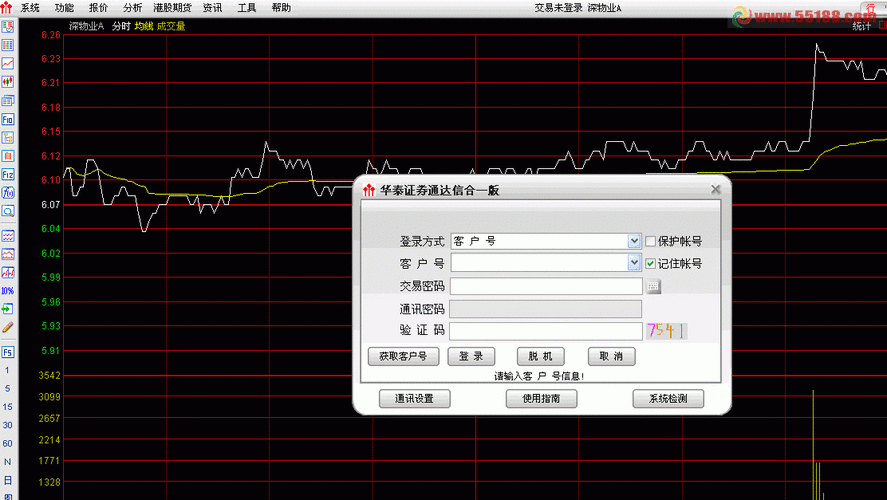Screen dimensions: 887x500
Task: Close the 华泰证券 login dialog
Action: pyautogui.click(x=716, y=189)
